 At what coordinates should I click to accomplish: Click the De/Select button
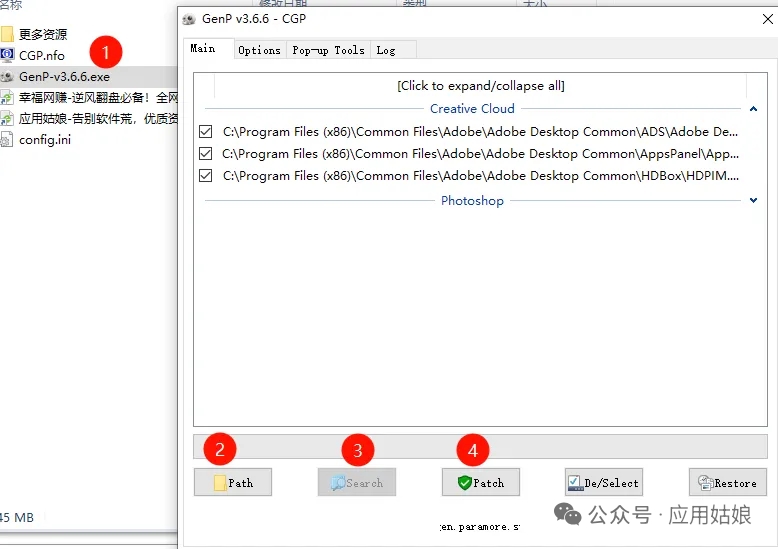[x=603, y=483]
